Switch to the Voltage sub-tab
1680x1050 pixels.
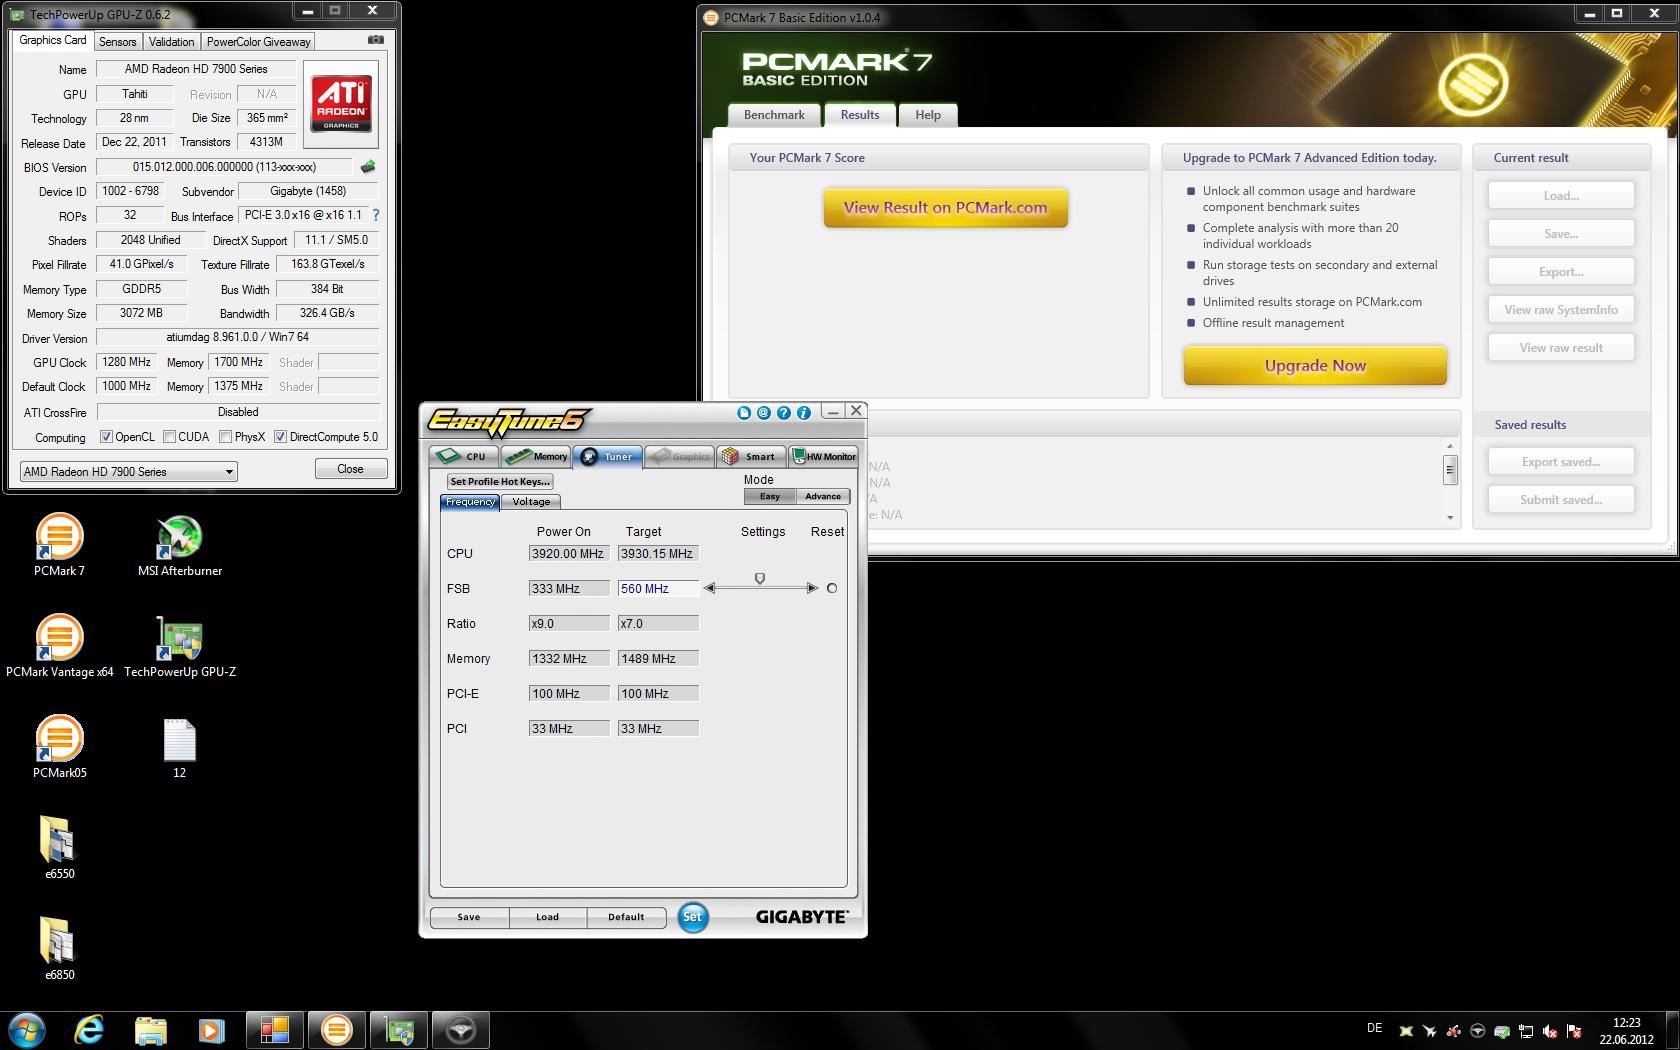coord(531,502)
